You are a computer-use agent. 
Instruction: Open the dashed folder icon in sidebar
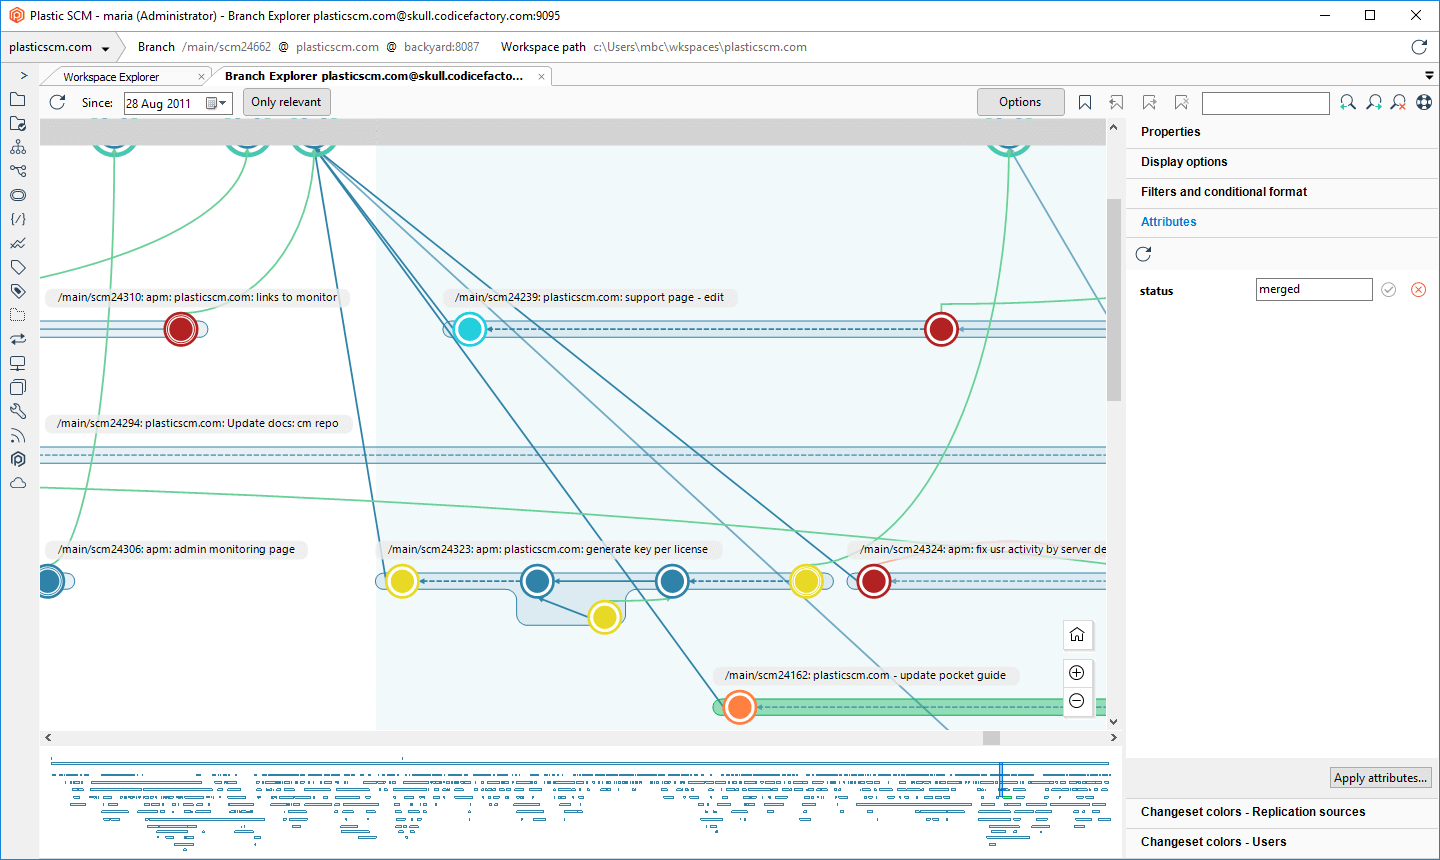(17, 315)
